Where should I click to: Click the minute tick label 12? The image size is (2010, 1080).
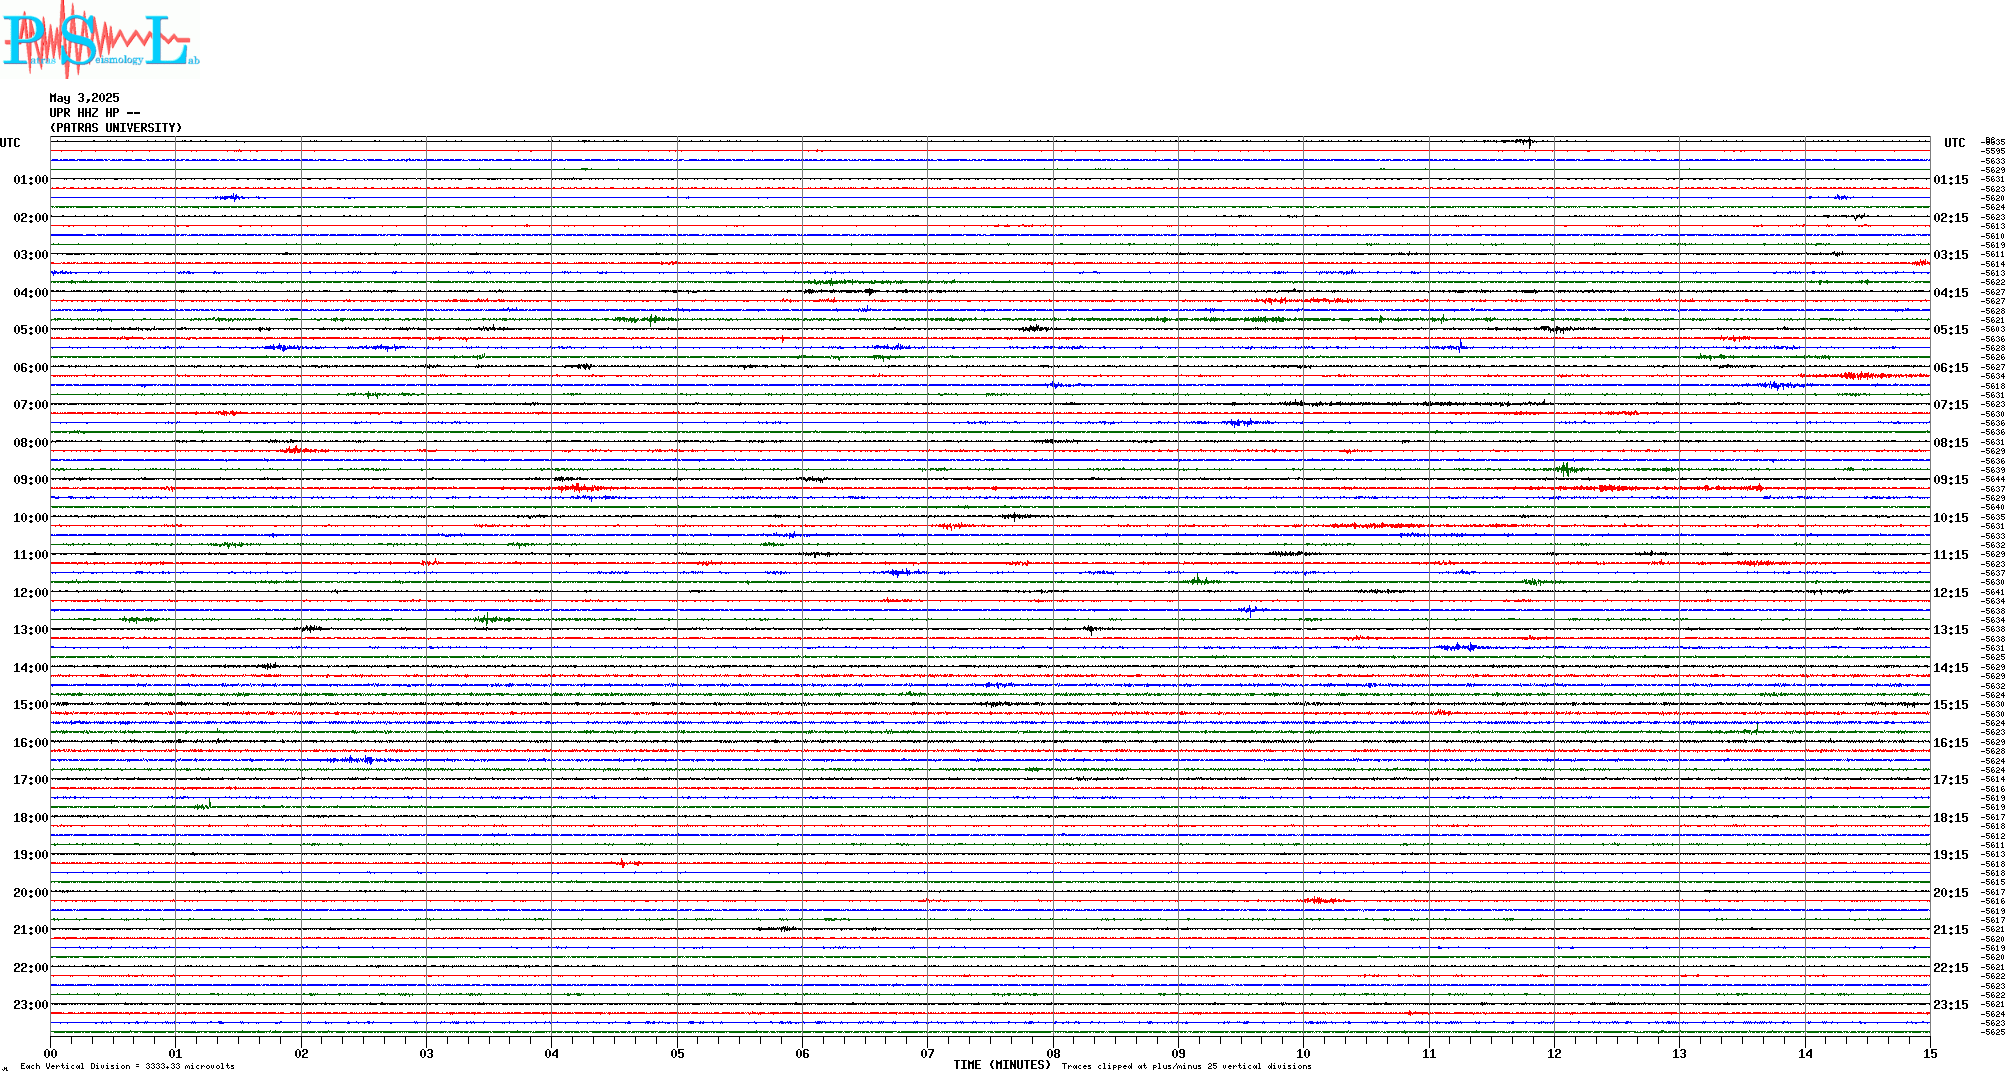tap(1554, 1053)
